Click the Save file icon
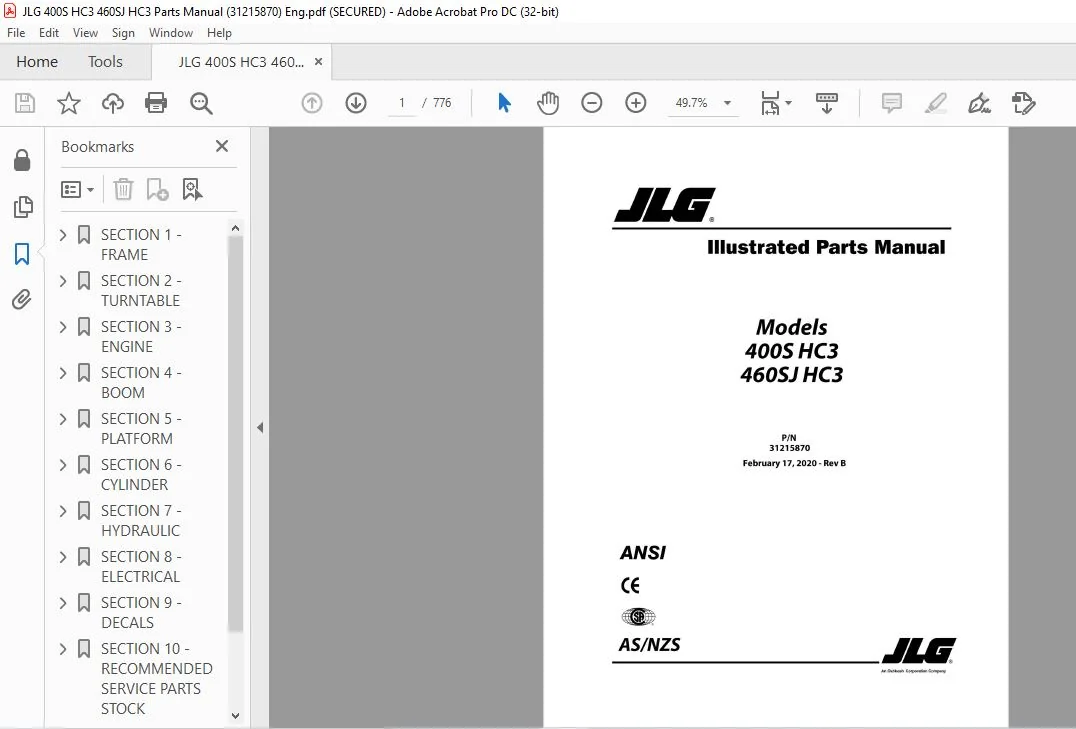 (x=25, y=103)
